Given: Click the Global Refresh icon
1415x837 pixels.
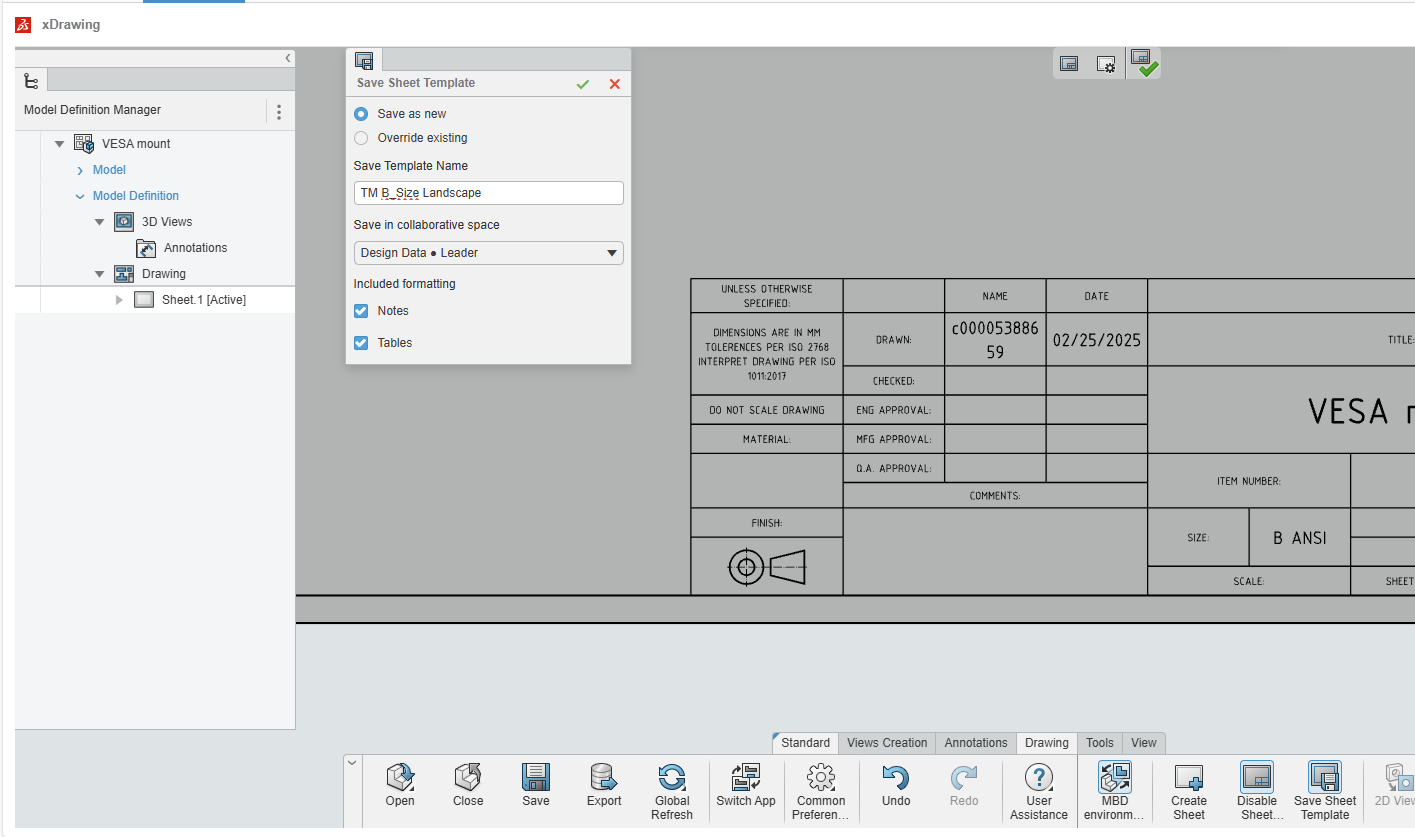Looking at the screenshot, I should point(672,778).
